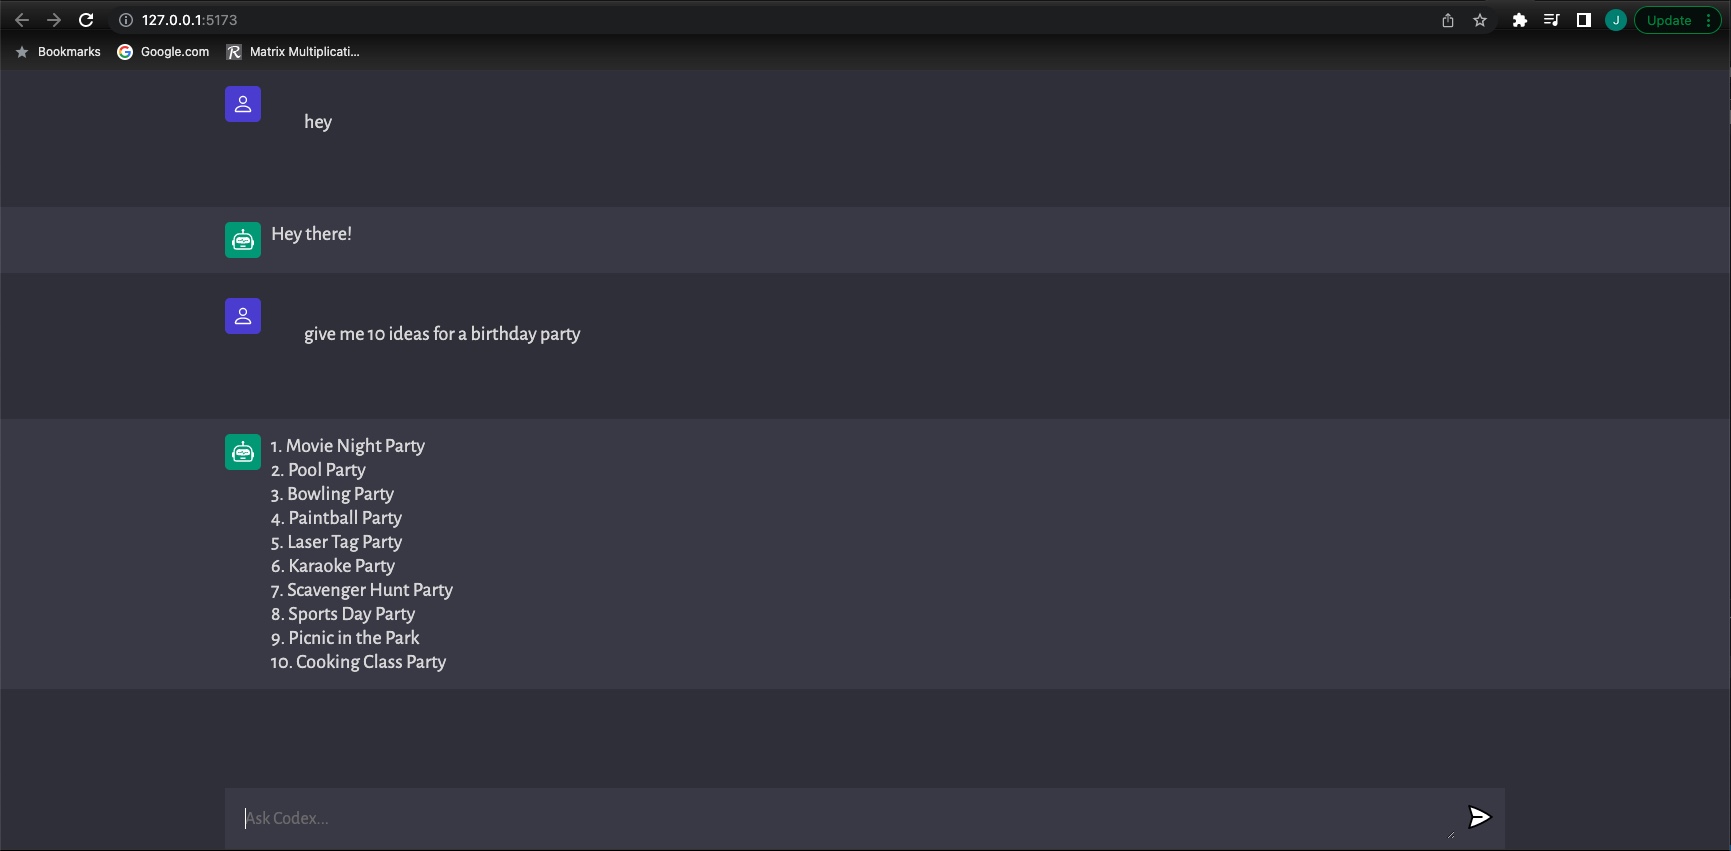Click the Update button

pyautogui.click(x=1668, y=19)
